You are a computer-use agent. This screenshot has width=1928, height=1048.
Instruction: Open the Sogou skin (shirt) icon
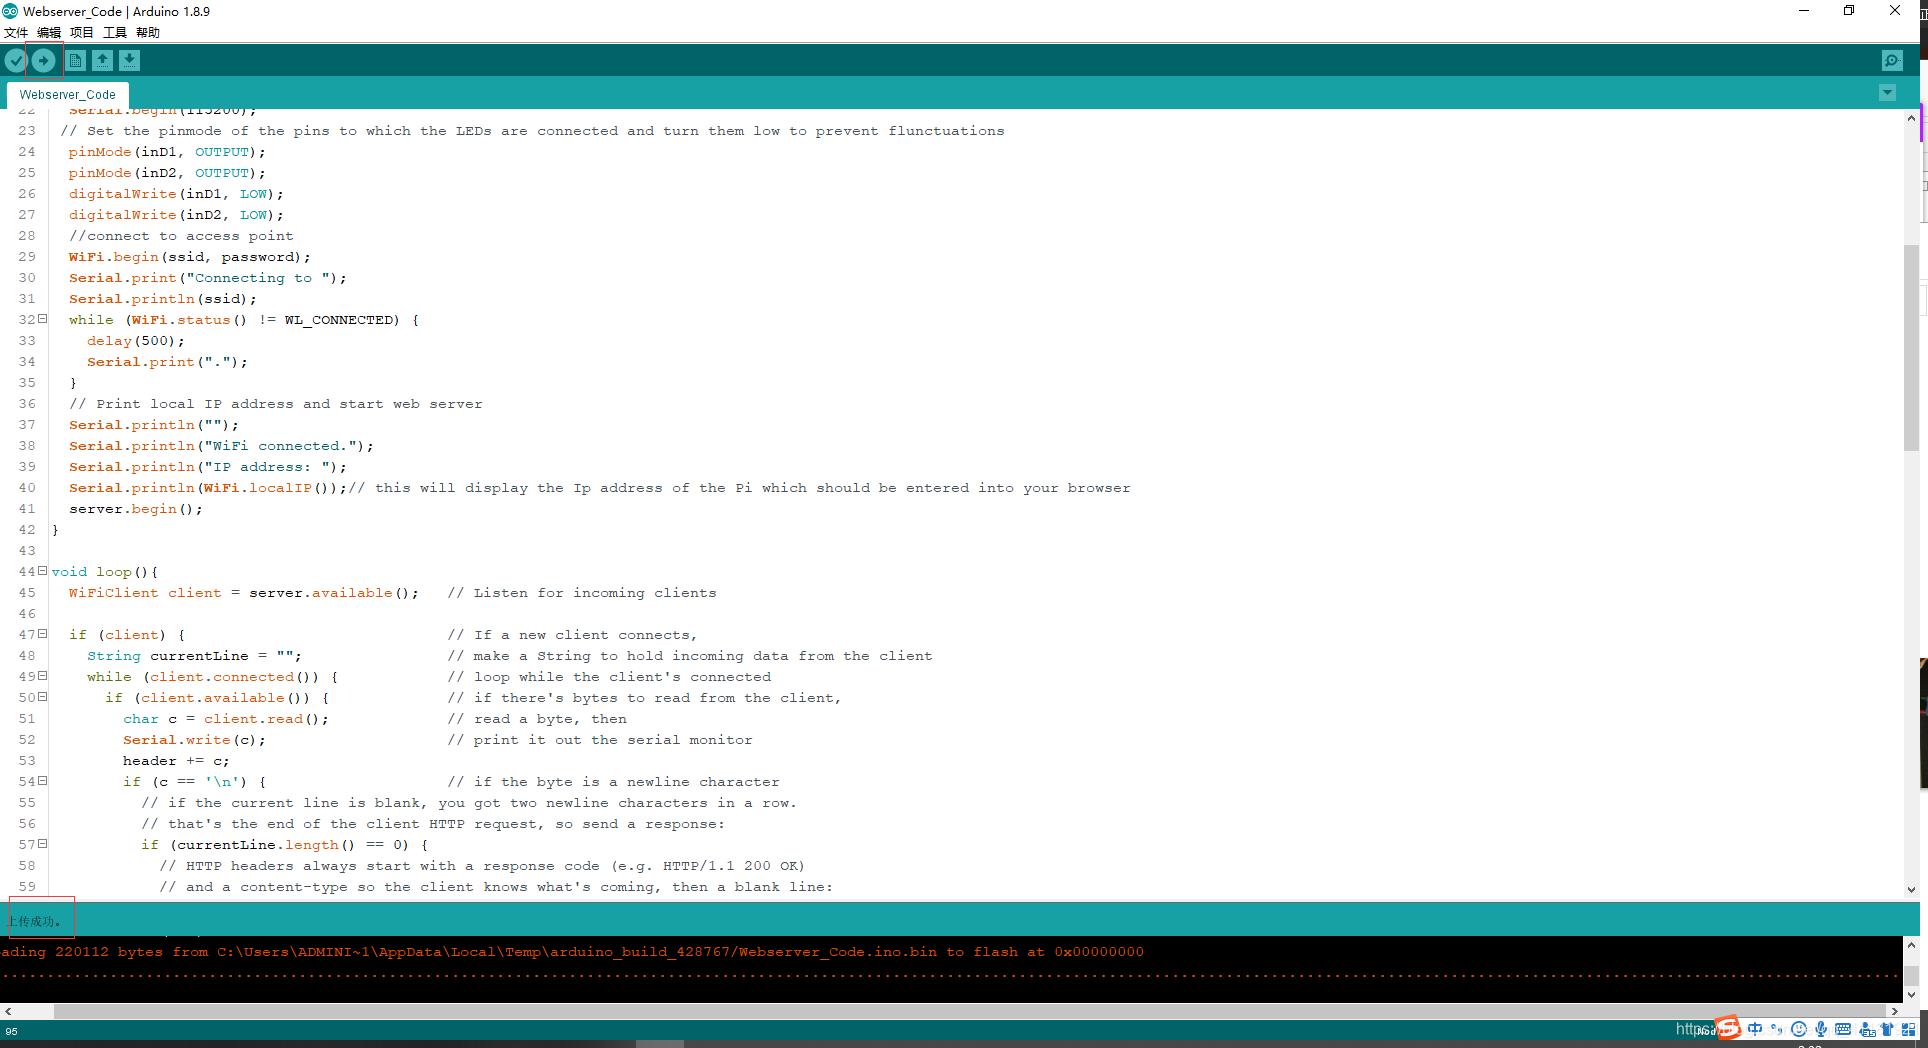coord(1887,1029)
